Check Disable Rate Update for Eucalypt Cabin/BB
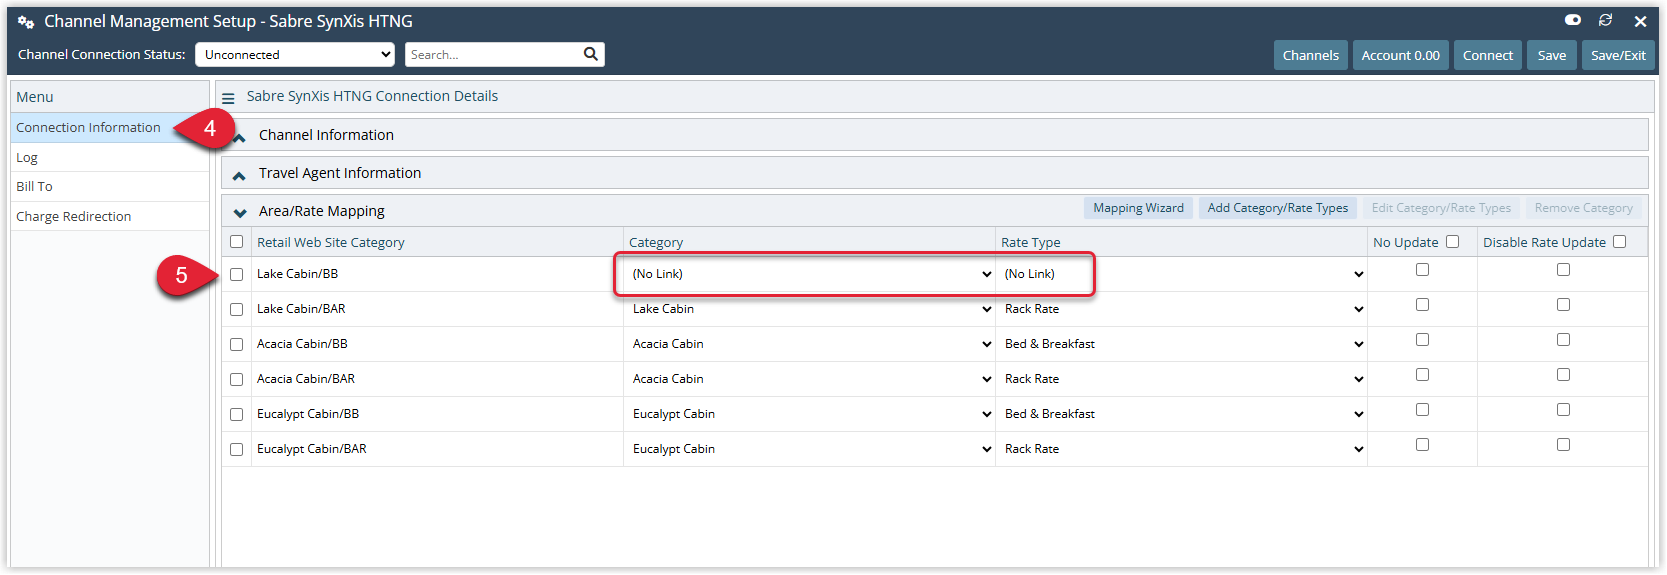The width and height of the screenshot is (1667, 575). point(1563,410)
